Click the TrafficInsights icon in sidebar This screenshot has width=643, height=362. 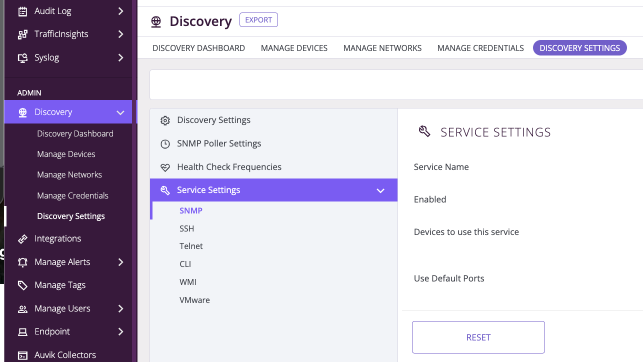[23, 34]
